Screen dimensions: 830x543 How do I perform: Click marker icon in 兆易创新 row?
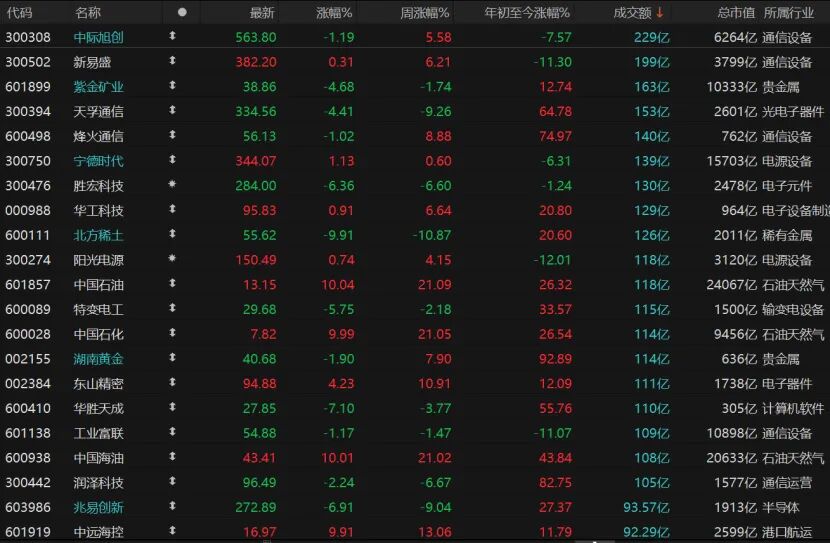[172, 506]
